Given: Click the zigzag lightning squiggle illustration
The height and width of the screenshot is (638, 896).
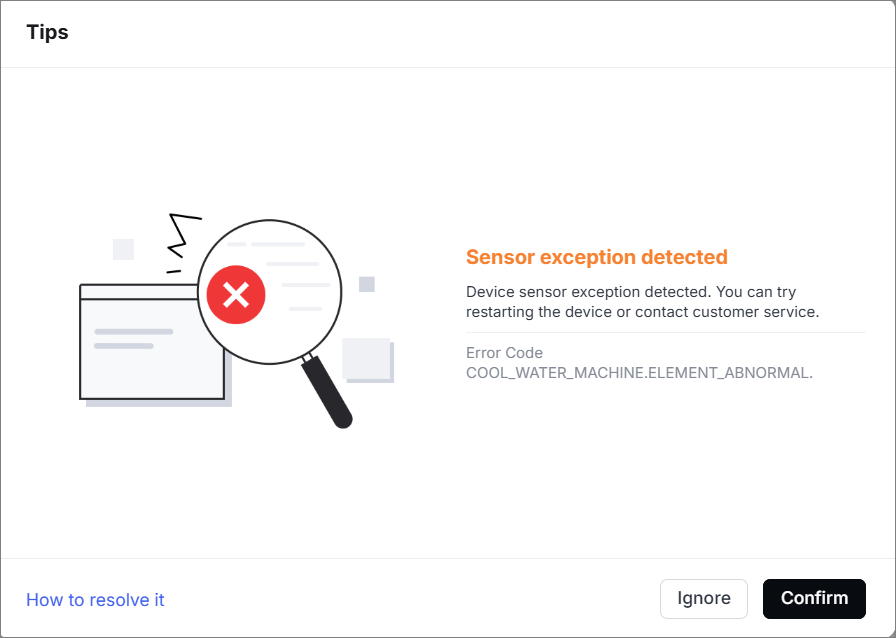Looking at the screenshot, I should pyautogui.click(x=180, y=237).
